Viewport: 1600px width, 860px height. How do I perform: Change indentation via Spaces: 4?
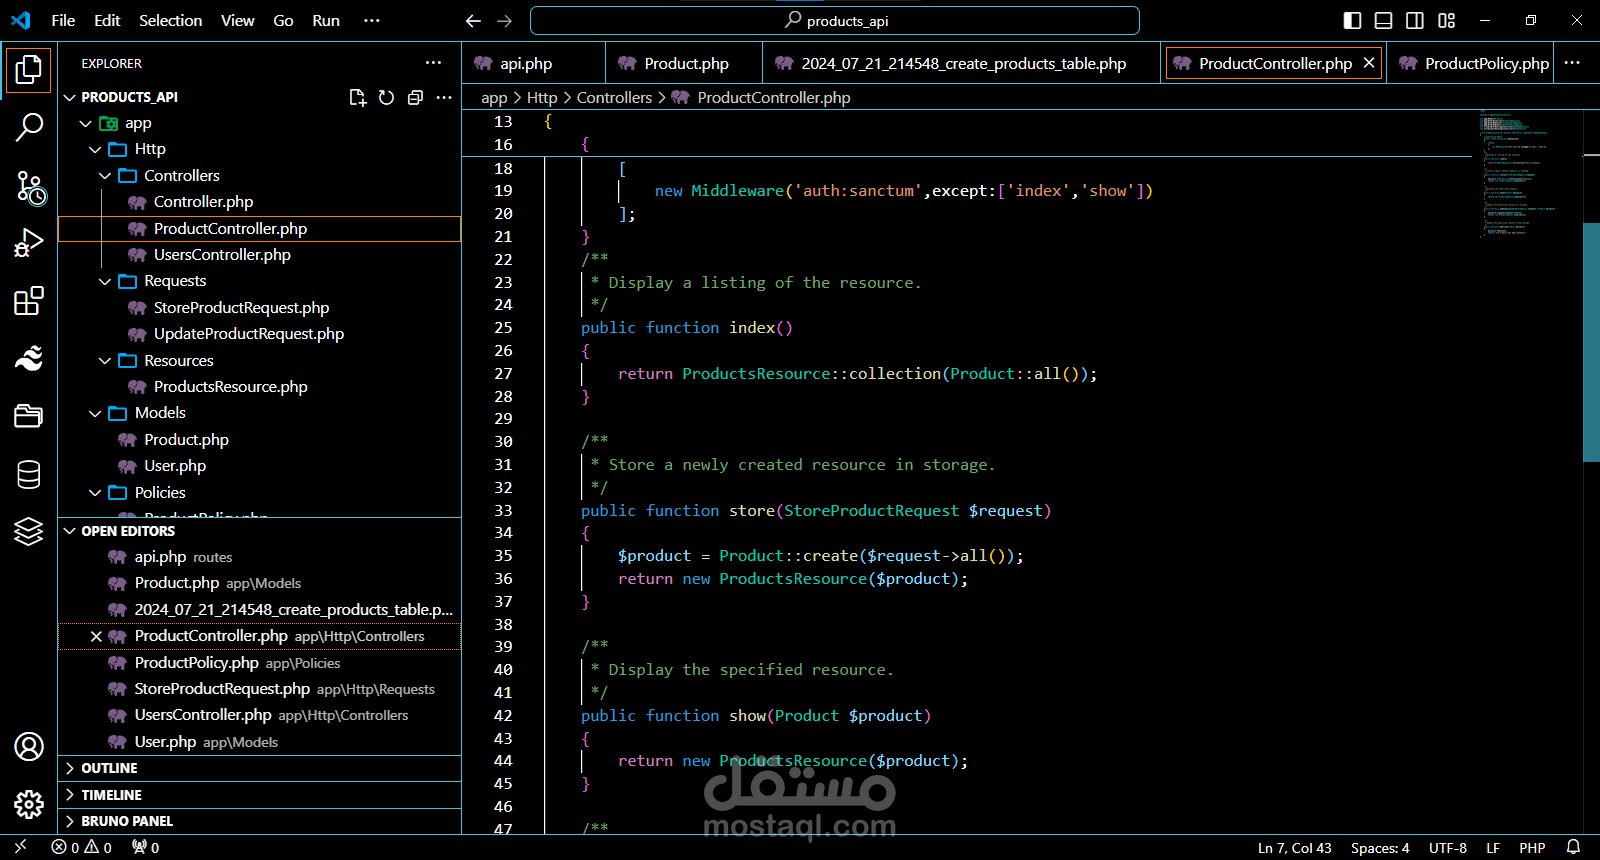(x=1380, y=847)
